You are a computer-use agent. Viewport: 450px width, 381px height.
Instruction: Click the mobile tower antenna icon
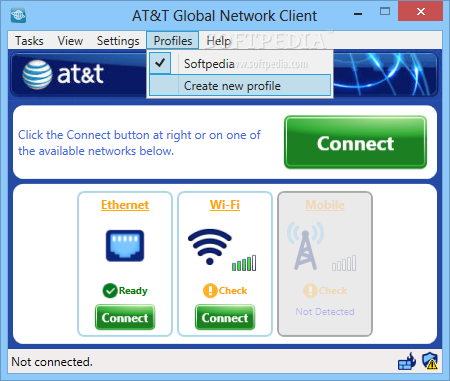305,246
